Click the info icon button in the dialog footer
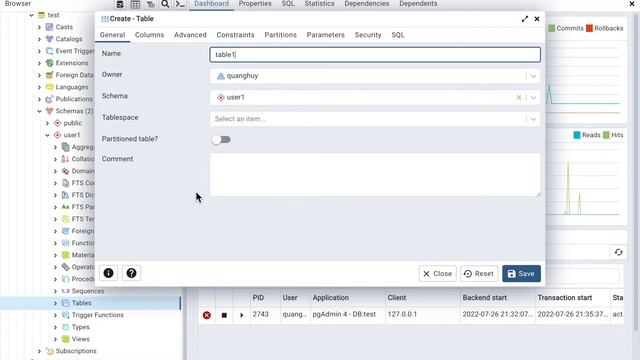 point(108,273)
